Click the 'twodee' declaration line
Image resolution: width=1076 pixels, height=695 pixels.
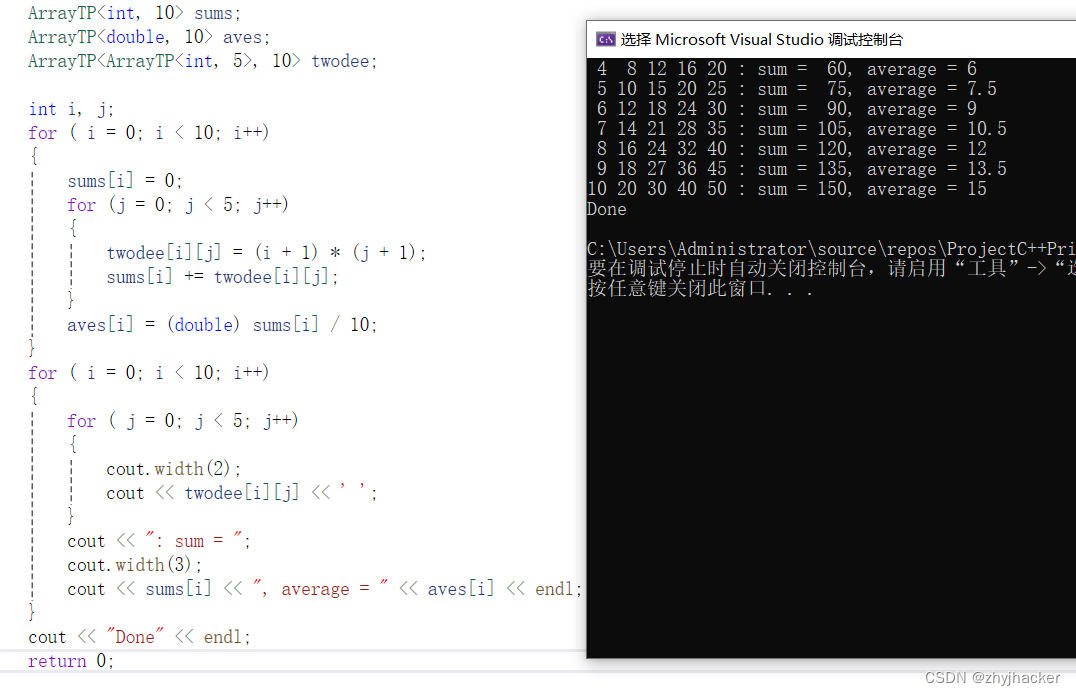[202, 61]
